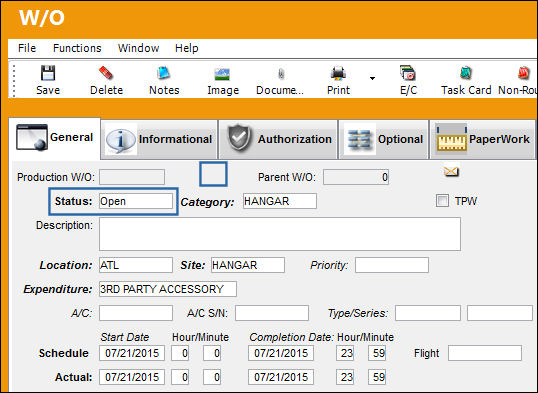
Task: Click the toolbar drag handle dots
Action: tap(14, 80)
